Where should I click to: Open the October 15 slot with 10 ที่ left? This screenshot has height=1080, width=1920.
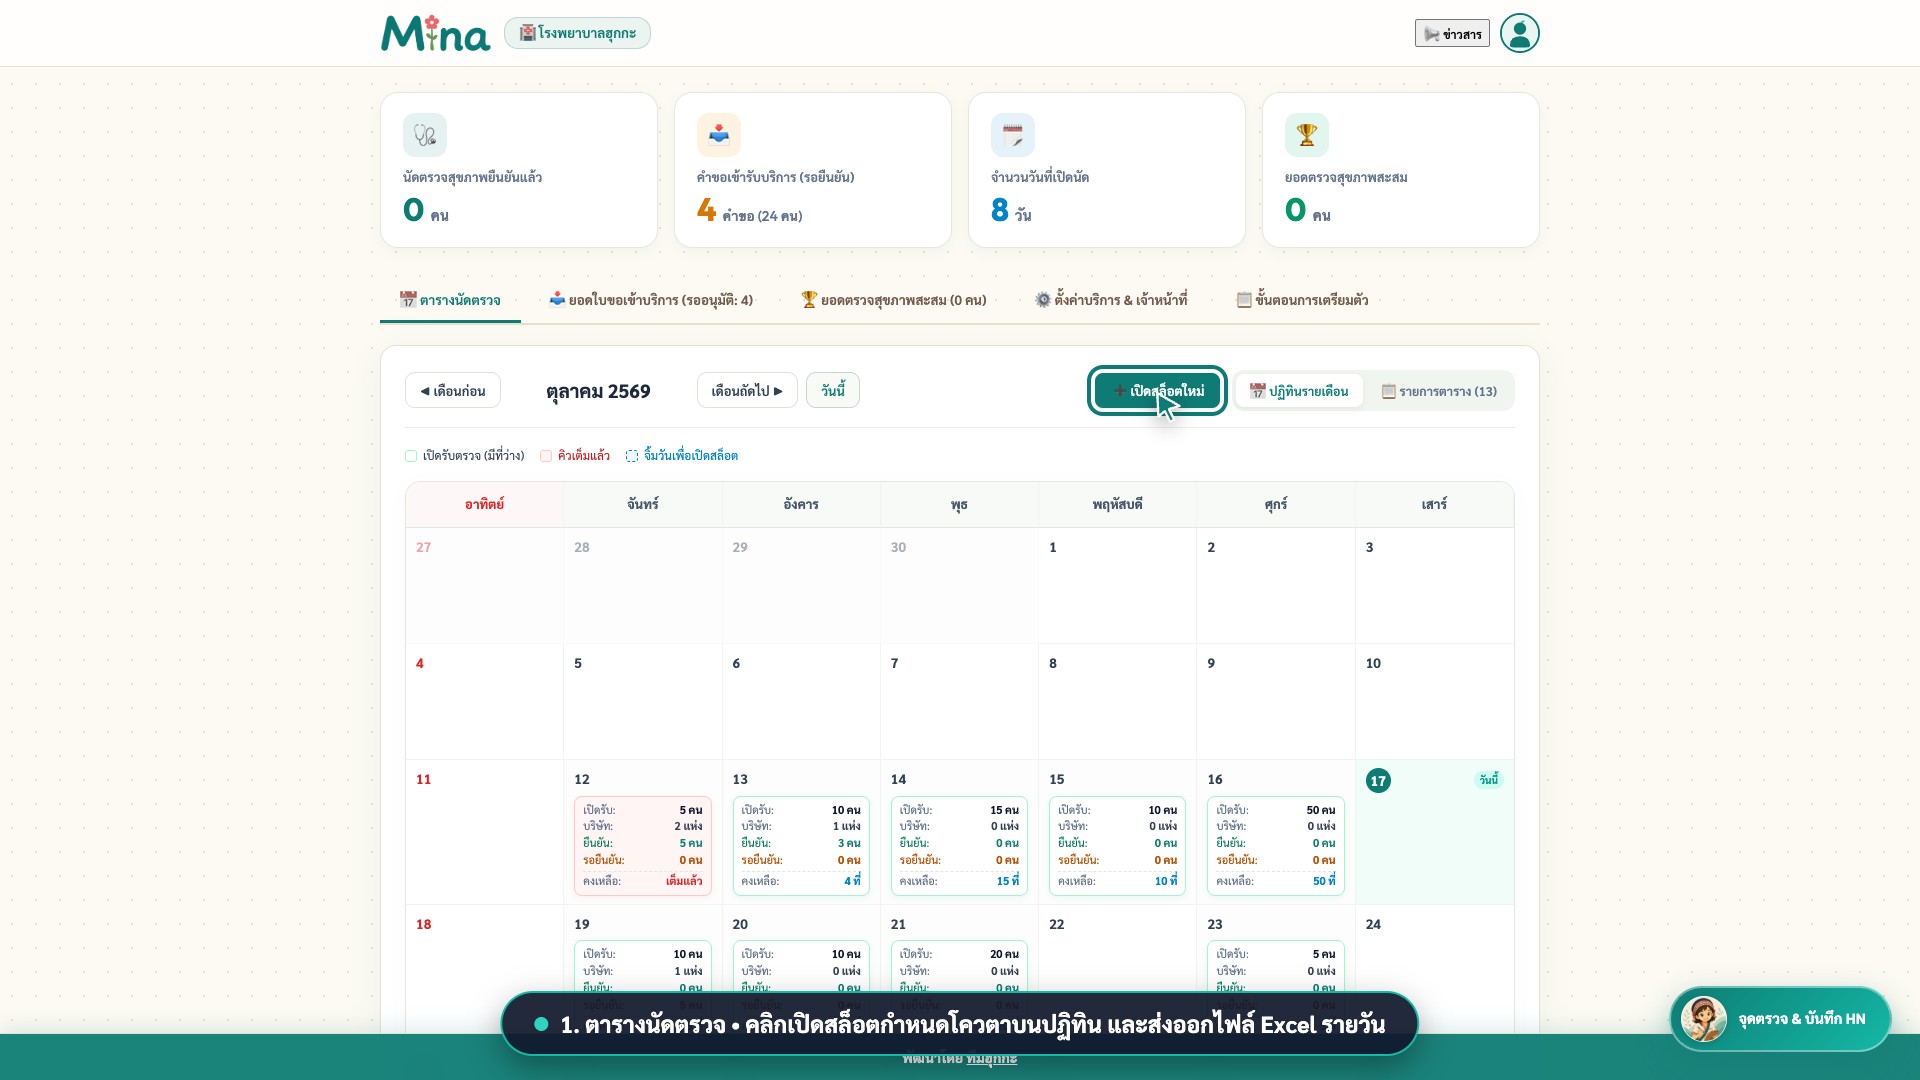pyautogui.click(x=1117, y=845)
